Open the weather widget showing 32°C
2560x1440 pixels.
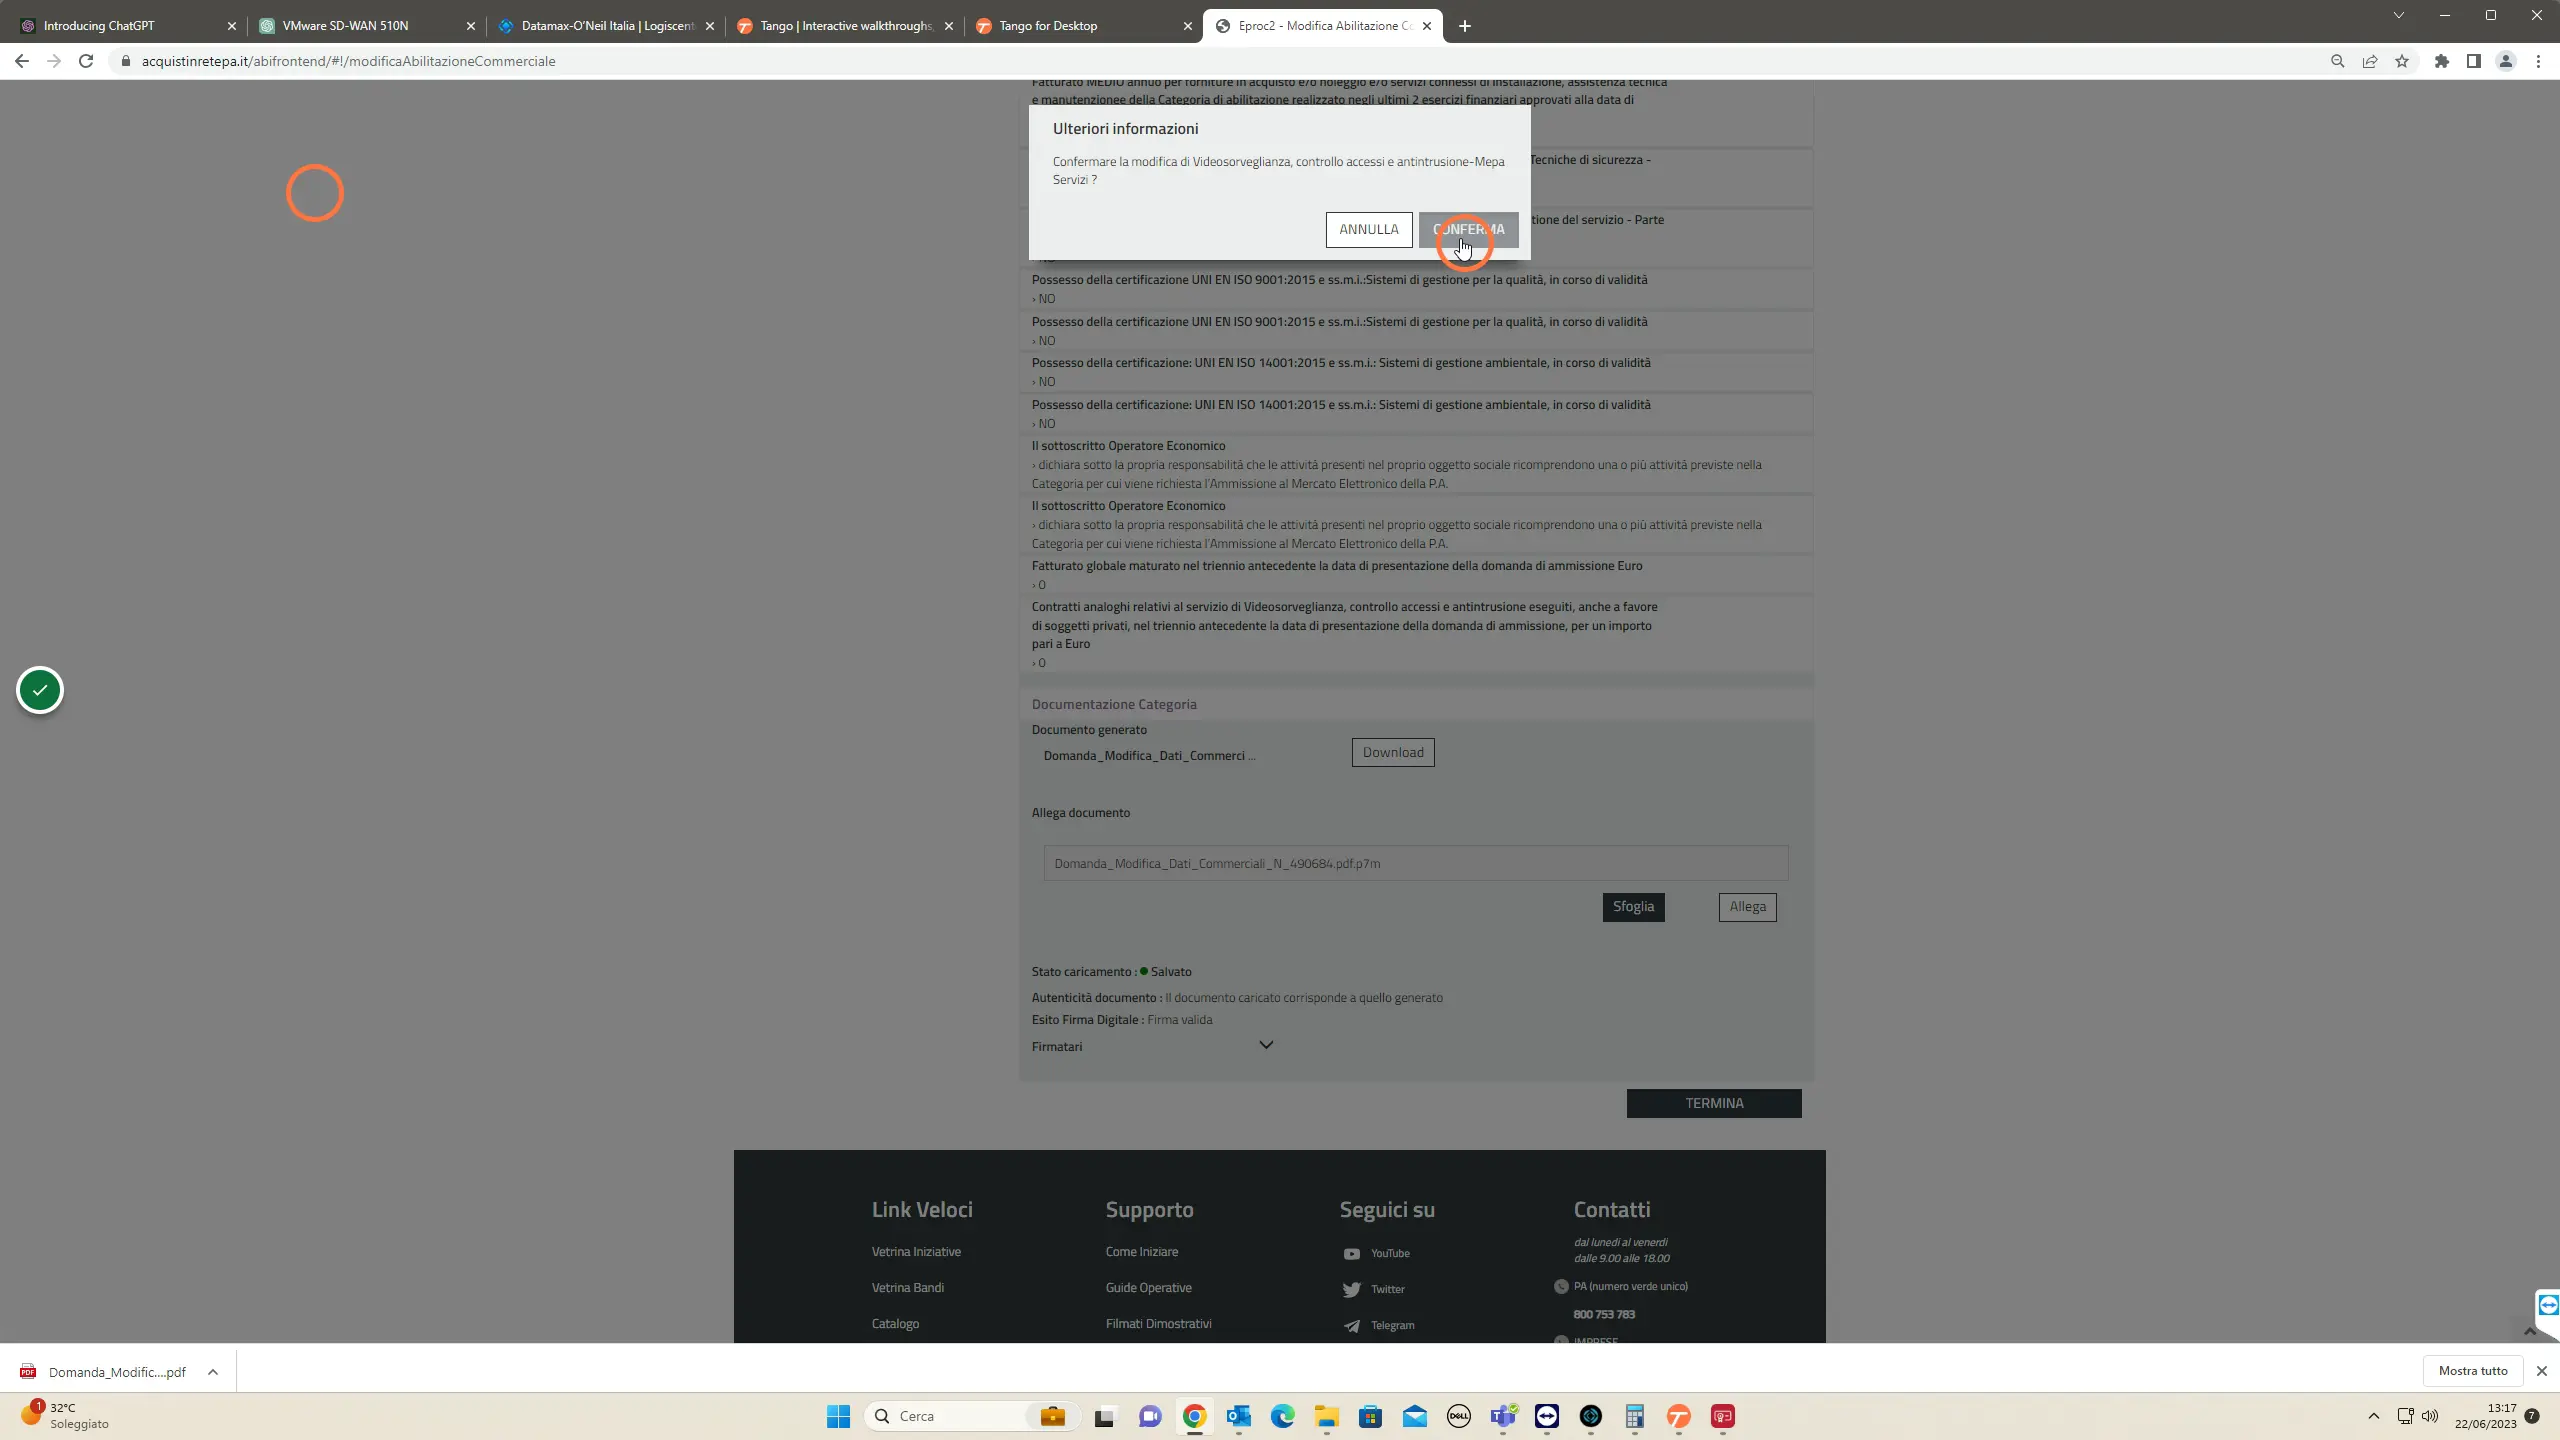coord(66,1415)
